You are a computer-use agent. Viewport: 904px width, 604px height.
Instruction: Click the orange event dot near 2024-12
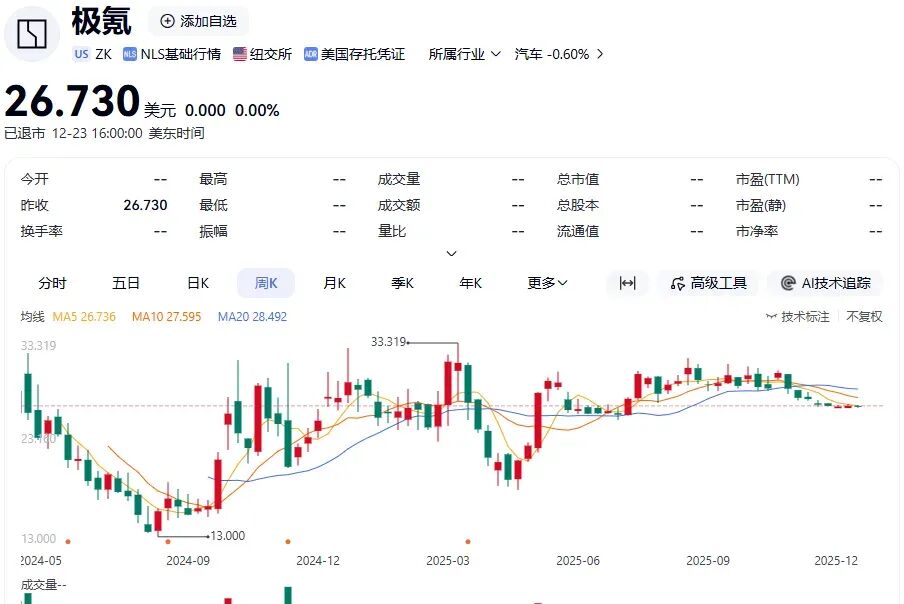tap(288, 542)
